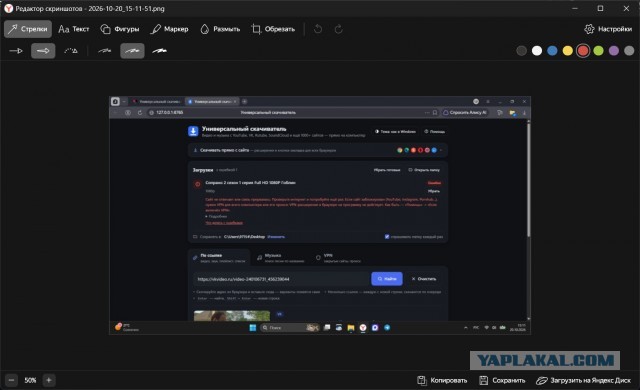The height and width of the screenshot is (390, 640).
Task: Set the medium stroke thickness
Action: [x=132, y=51]
